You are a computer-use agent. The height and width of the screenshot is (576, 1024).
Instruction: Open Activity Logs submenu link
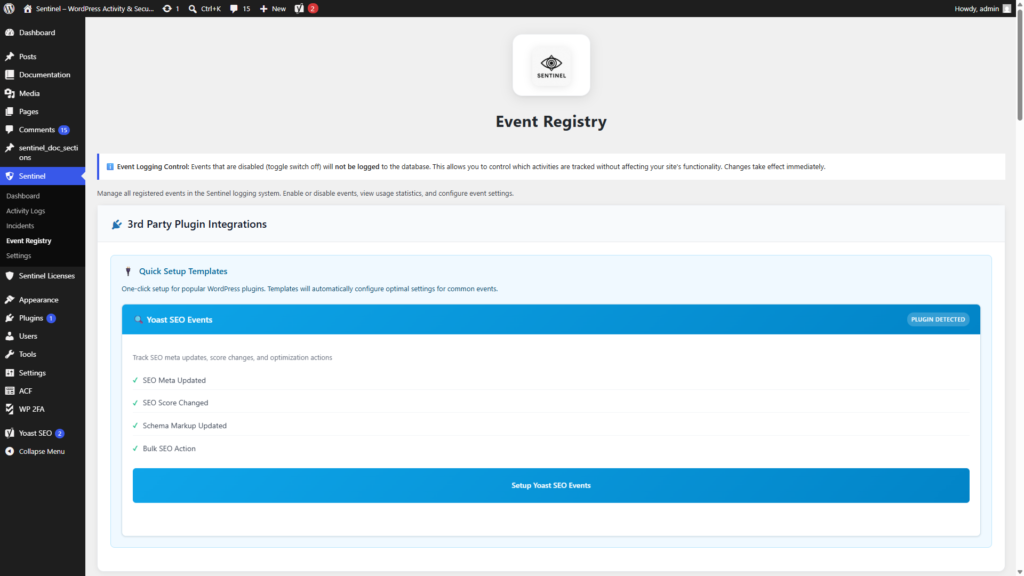coord(25,211)
